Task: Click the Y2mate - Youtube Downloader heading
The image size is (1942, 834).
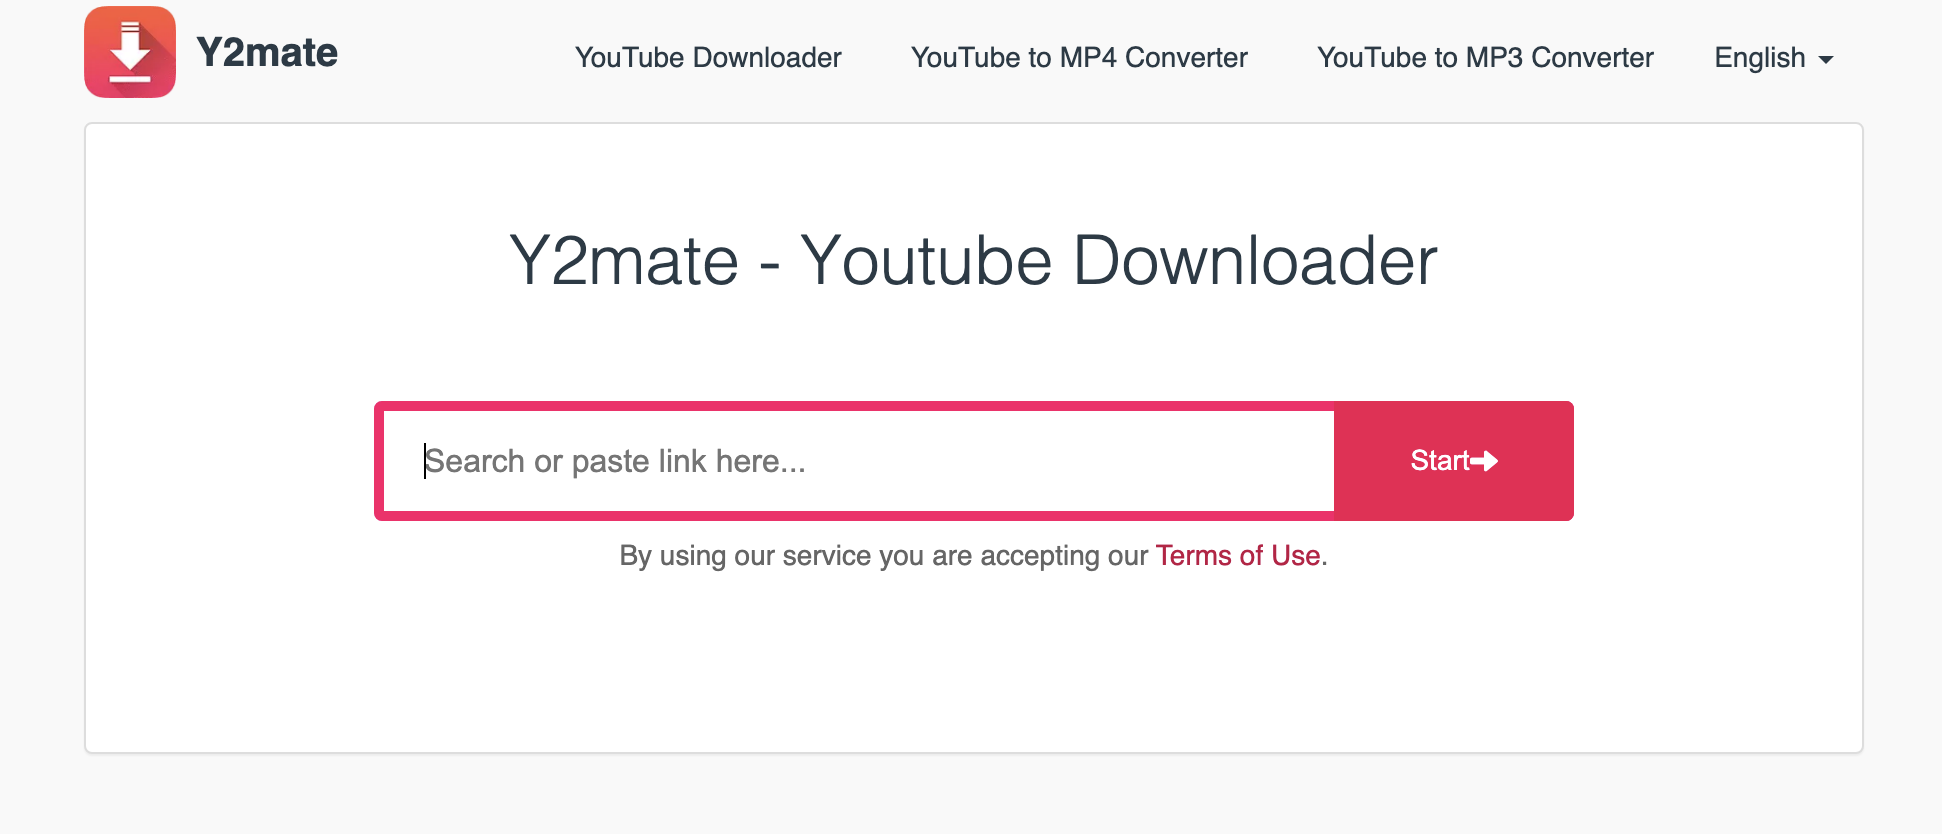Action: [x=971, y=261]
